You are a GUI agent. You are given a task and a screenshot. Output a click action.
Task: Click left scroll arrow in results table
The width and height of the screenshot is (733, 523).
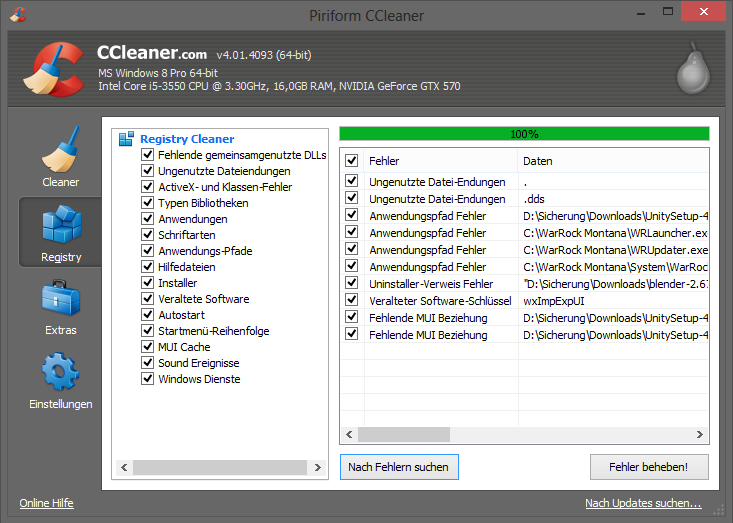pos(349,434)
